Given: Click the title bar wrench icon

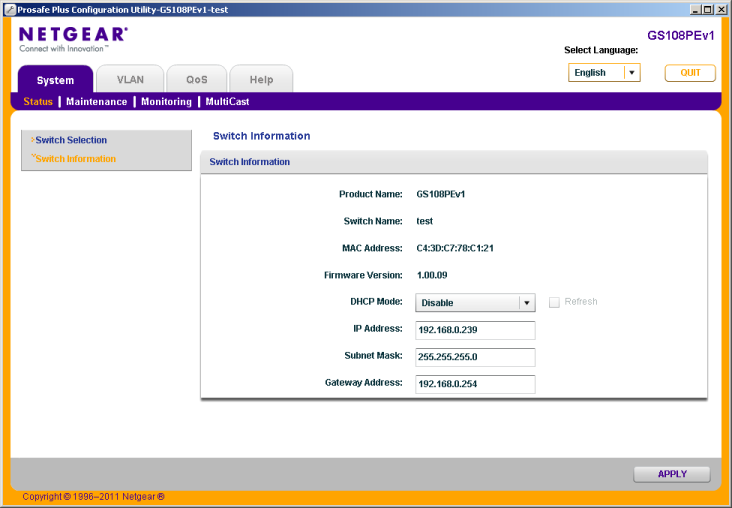Looking at the screenshot, I should (x=10, y=9).
